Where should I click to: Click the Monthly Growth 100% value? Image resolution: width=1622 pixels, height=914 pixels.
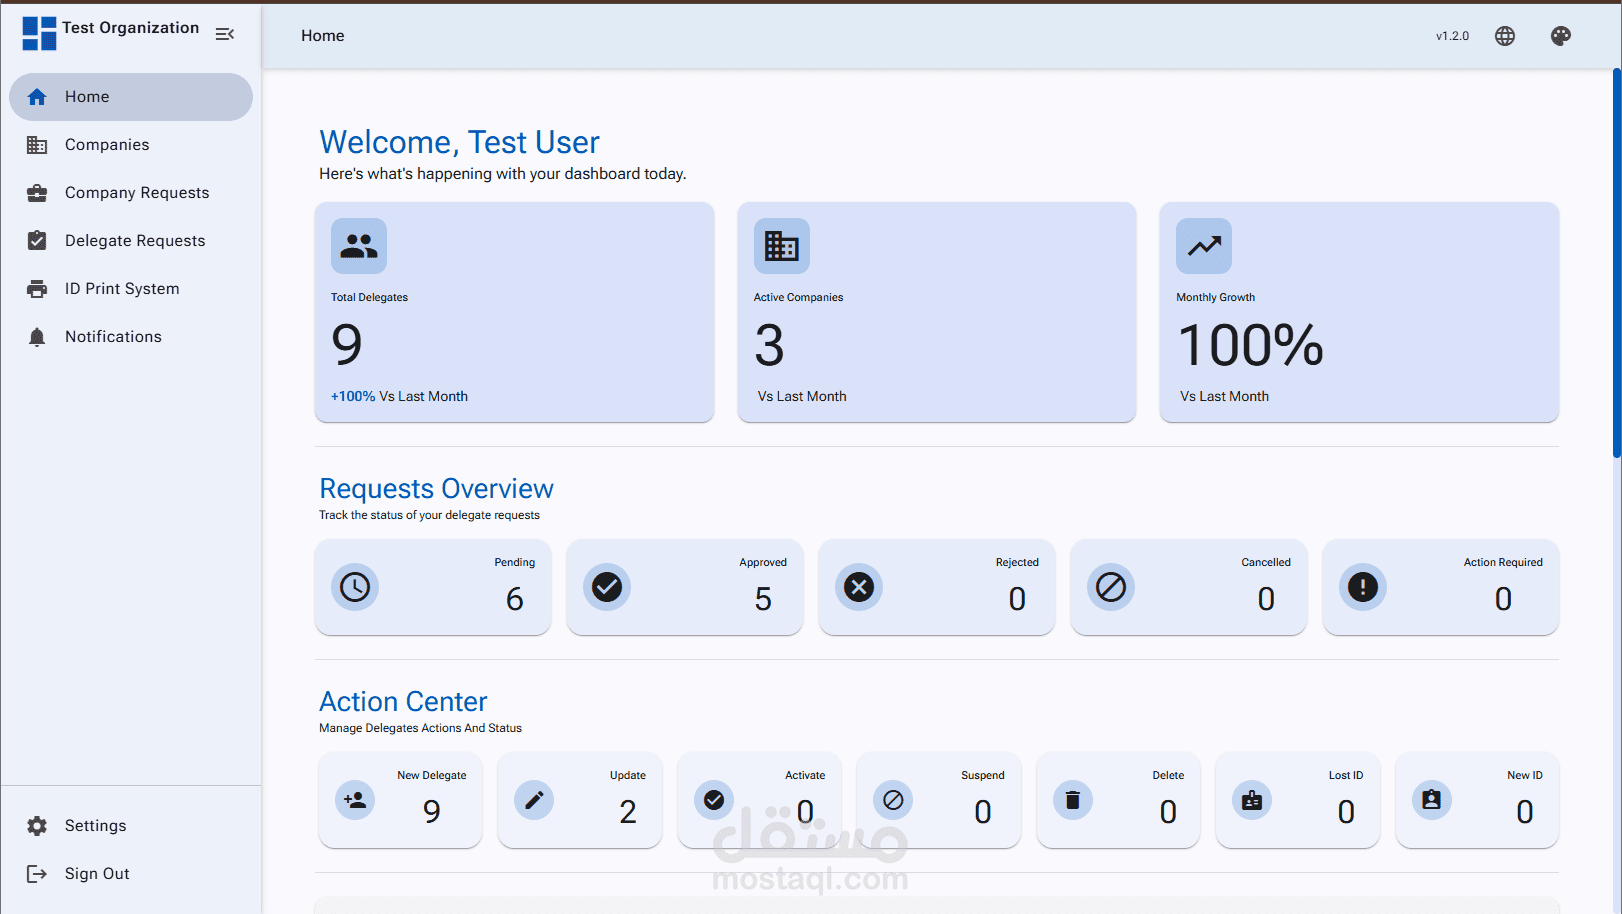[1251, 345]
